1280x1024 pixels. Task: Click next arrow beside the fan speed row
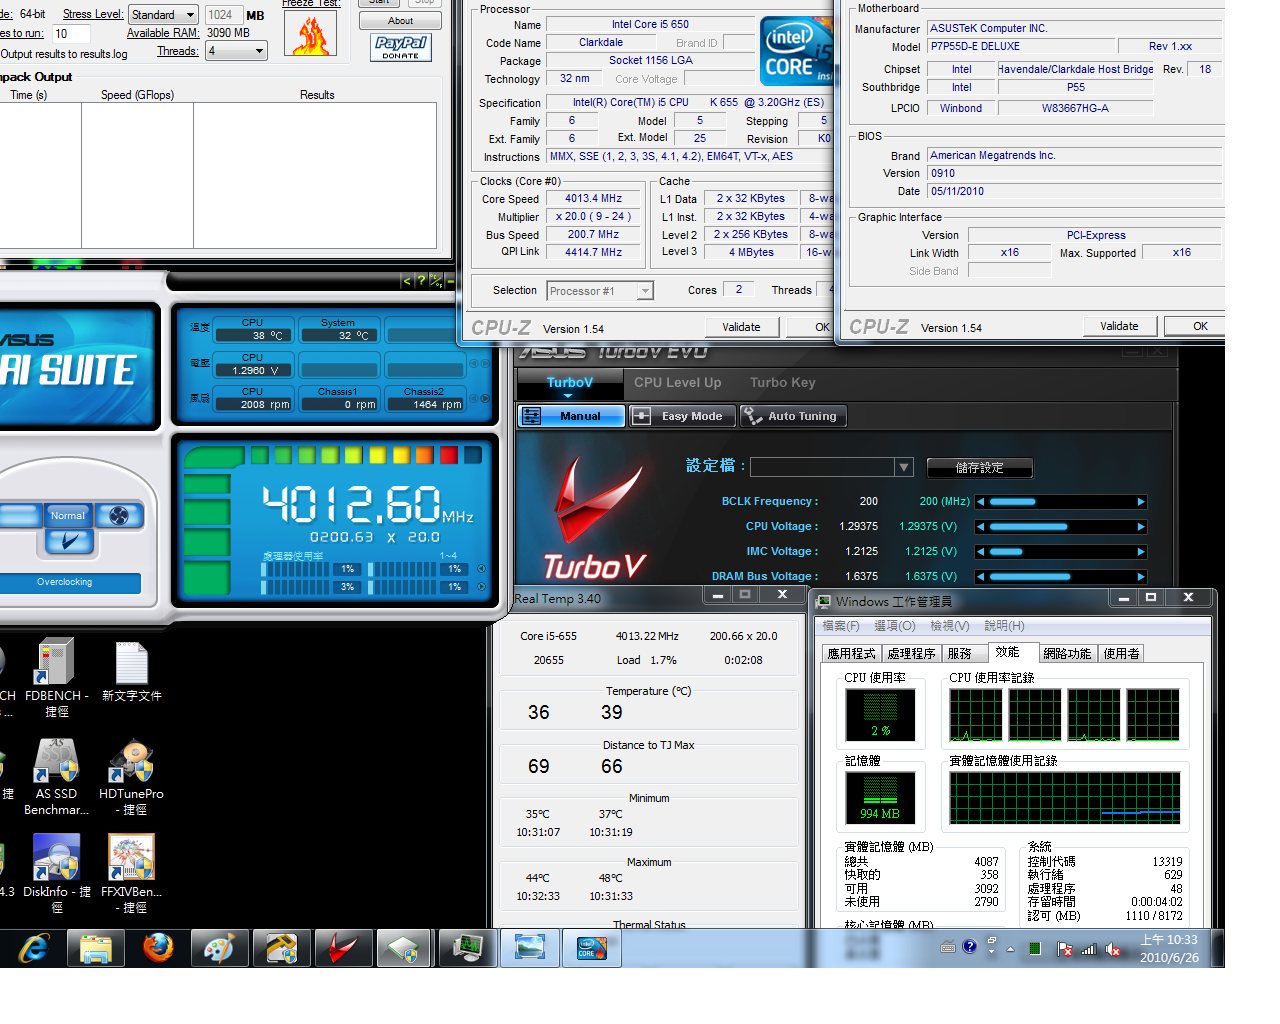486,398
